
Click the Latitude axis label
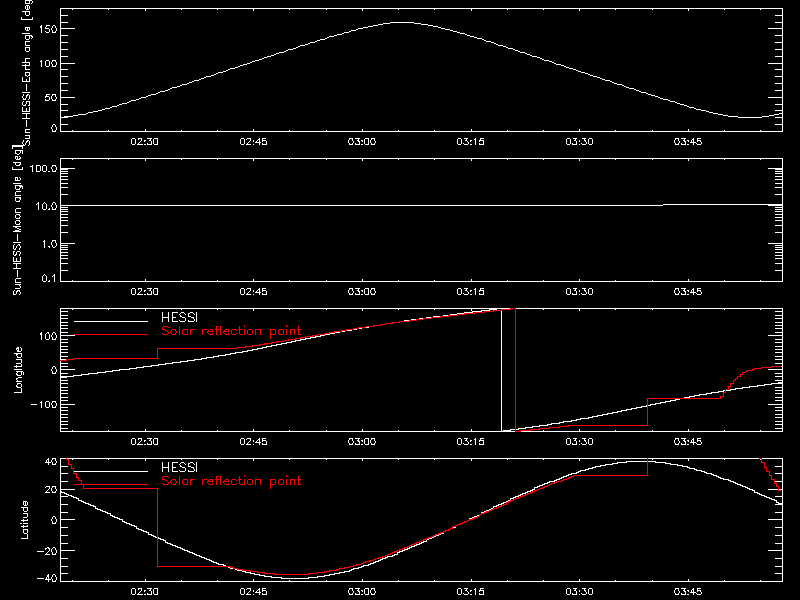[24, 519]
